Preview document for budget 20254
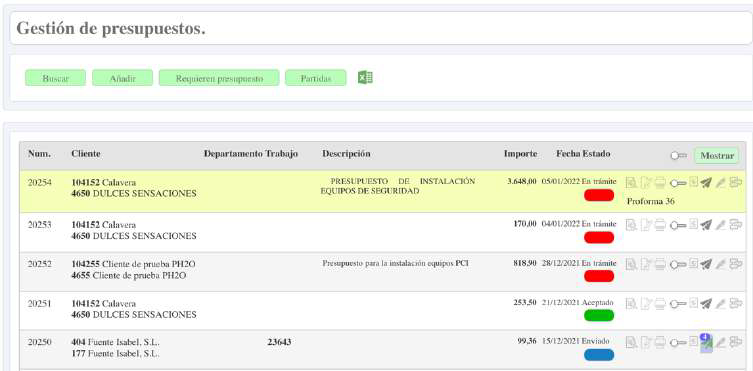This screenshot has height=371, width=753. pyautogui.click(x=631, y=182)
